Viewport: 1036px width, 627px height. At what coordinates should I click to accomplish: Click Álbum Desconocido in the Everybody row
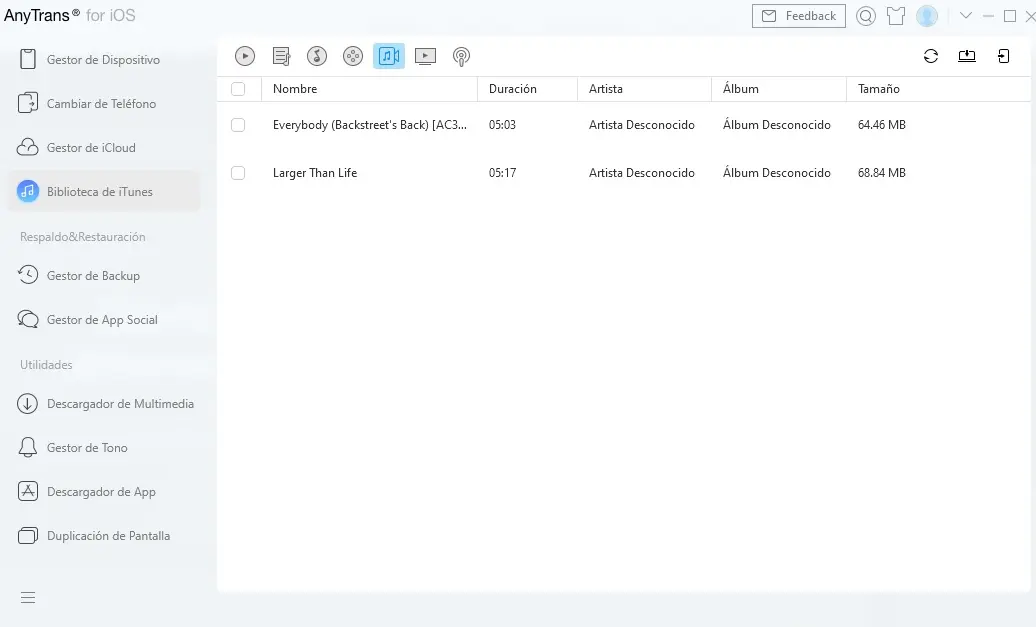point(776,124)
